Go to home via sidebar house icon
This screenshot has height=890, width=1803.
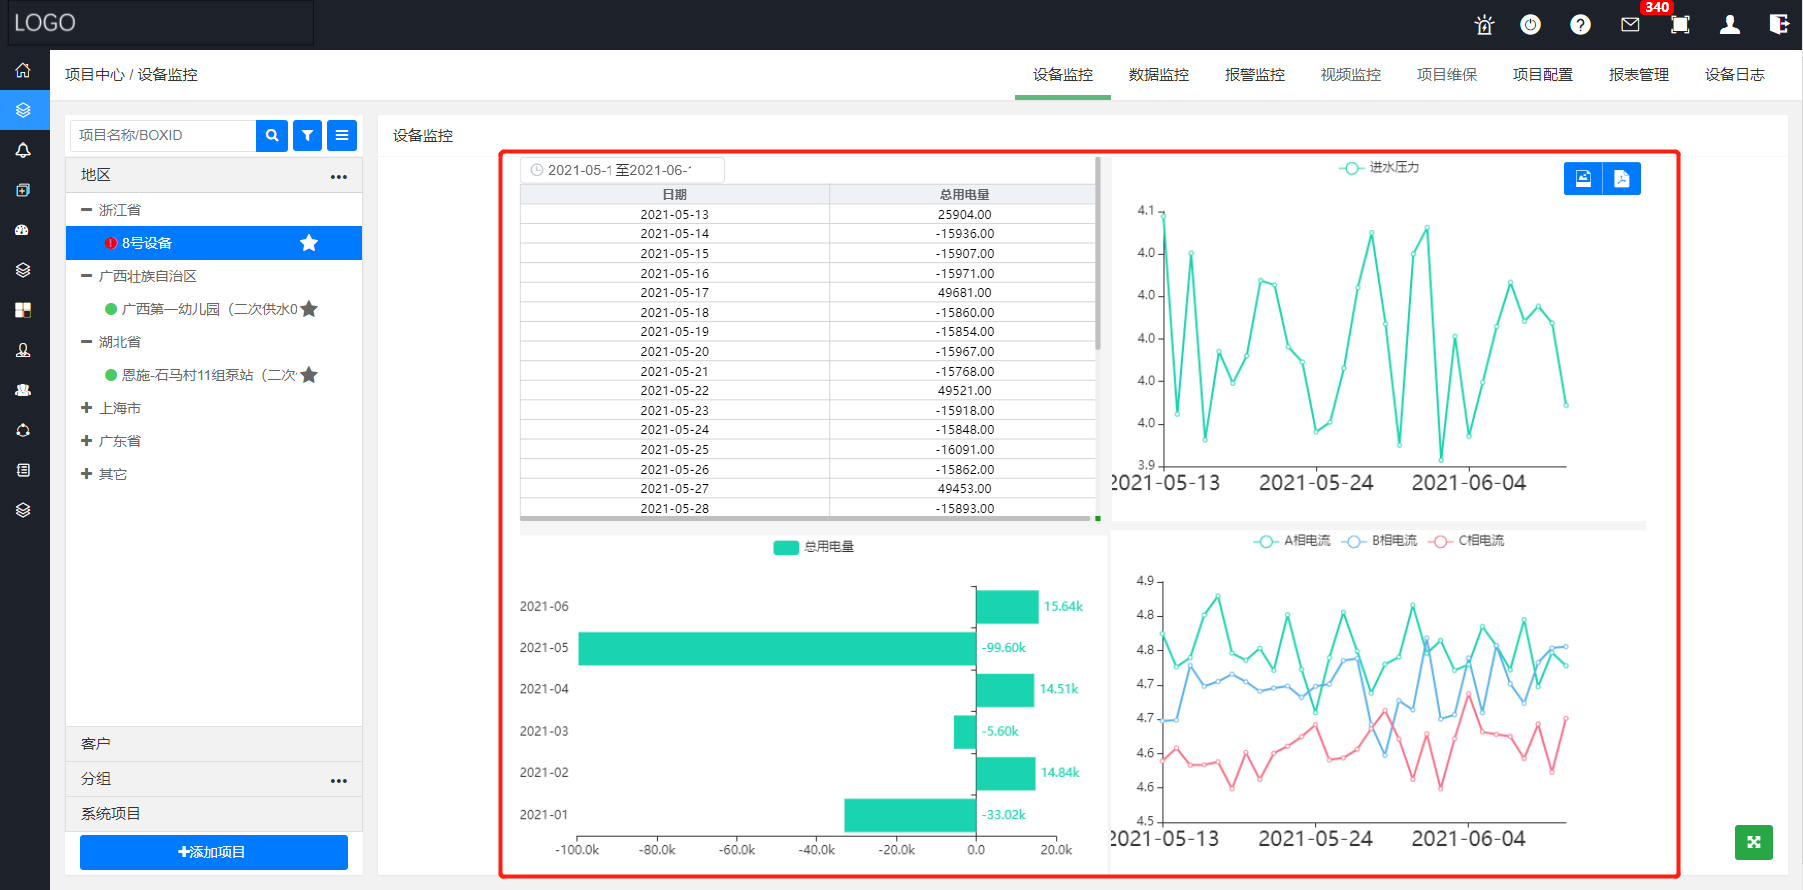pos(23,70)
